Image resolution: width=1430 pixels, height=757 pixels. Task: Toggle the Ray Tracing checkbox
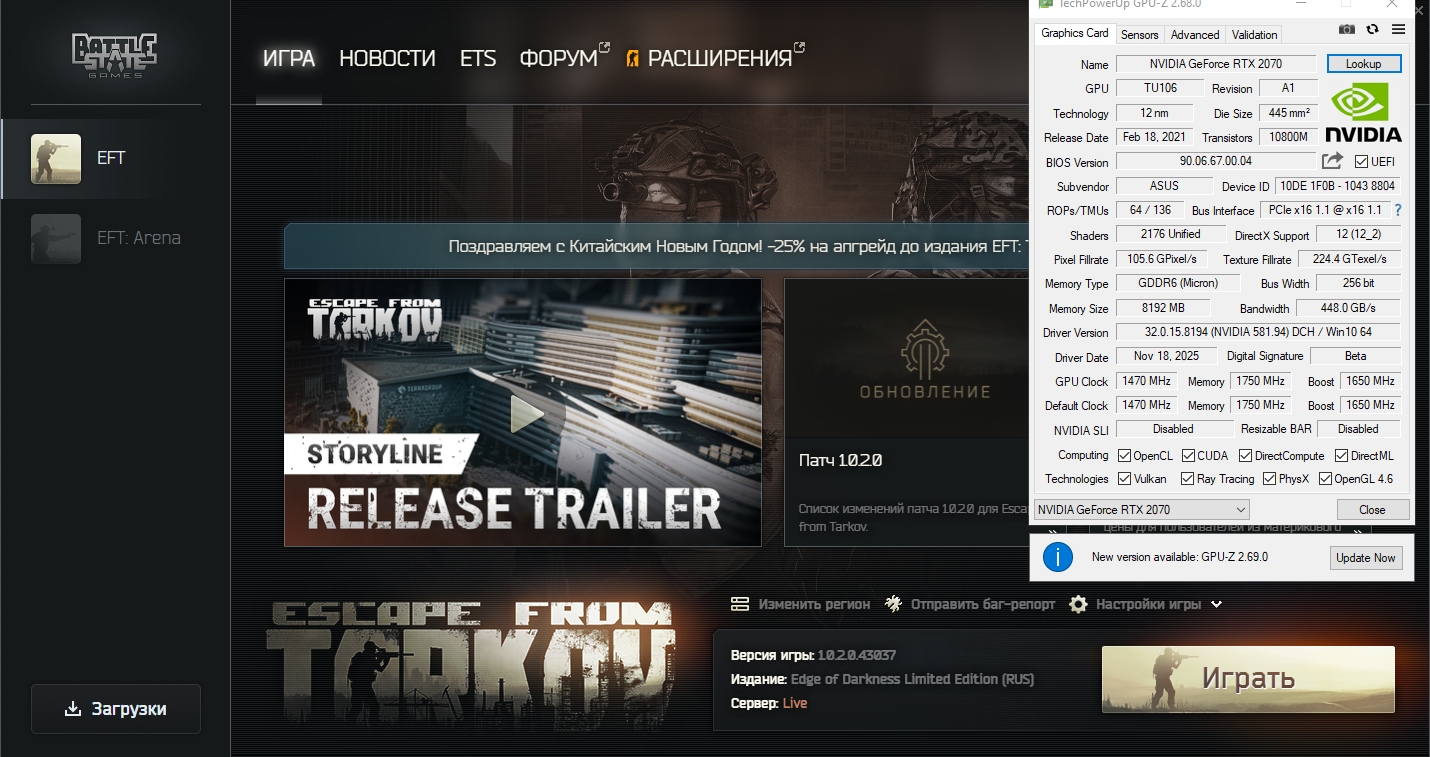1186,479
